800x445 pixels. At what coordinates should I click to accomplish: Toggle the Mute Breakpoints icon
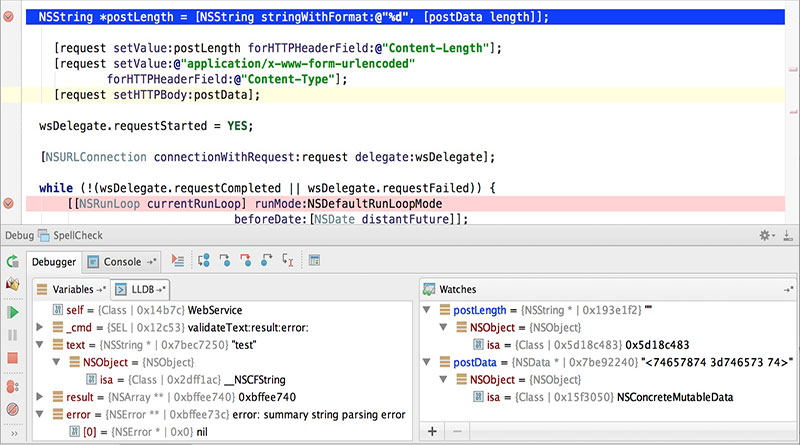tap(13, 409)
